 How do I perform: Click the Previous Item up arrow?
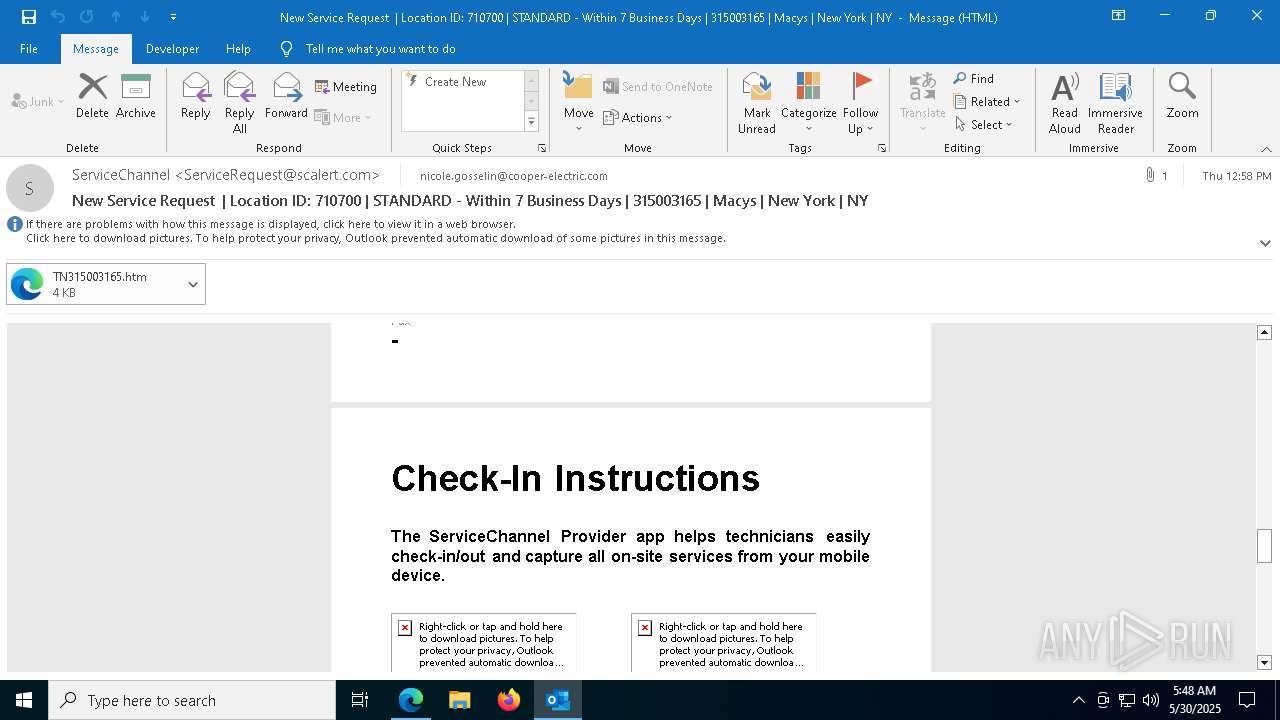coord(116,16)
